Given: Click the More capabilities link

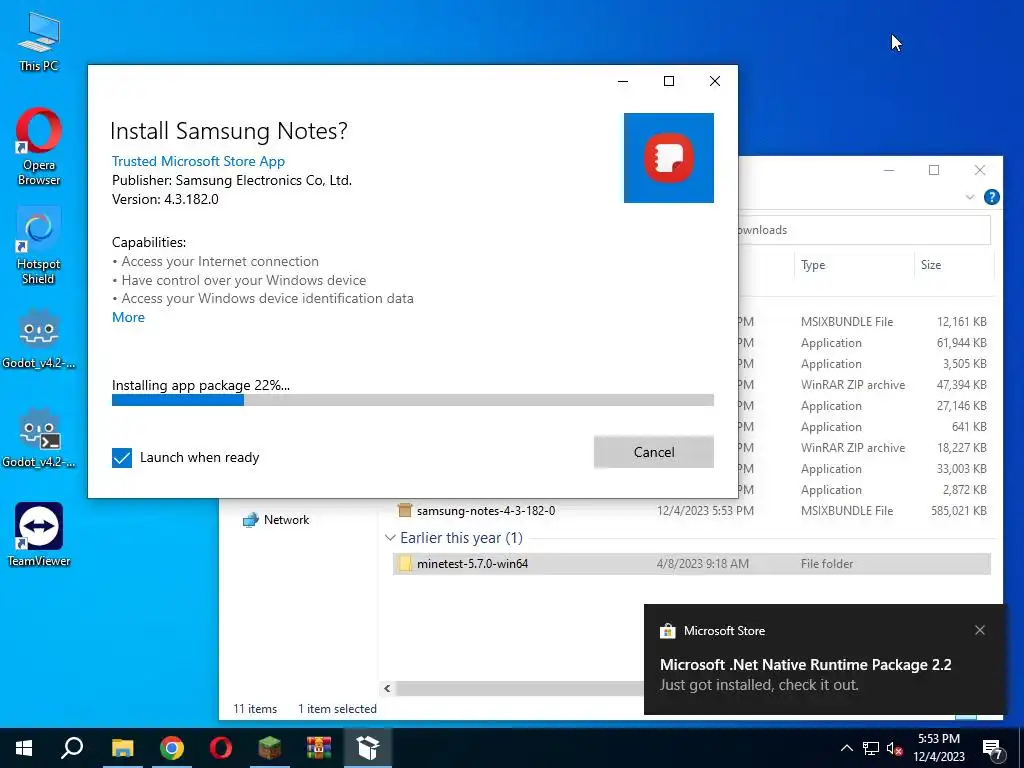Looking at the screenshot, I should click(x=128, y=317).
